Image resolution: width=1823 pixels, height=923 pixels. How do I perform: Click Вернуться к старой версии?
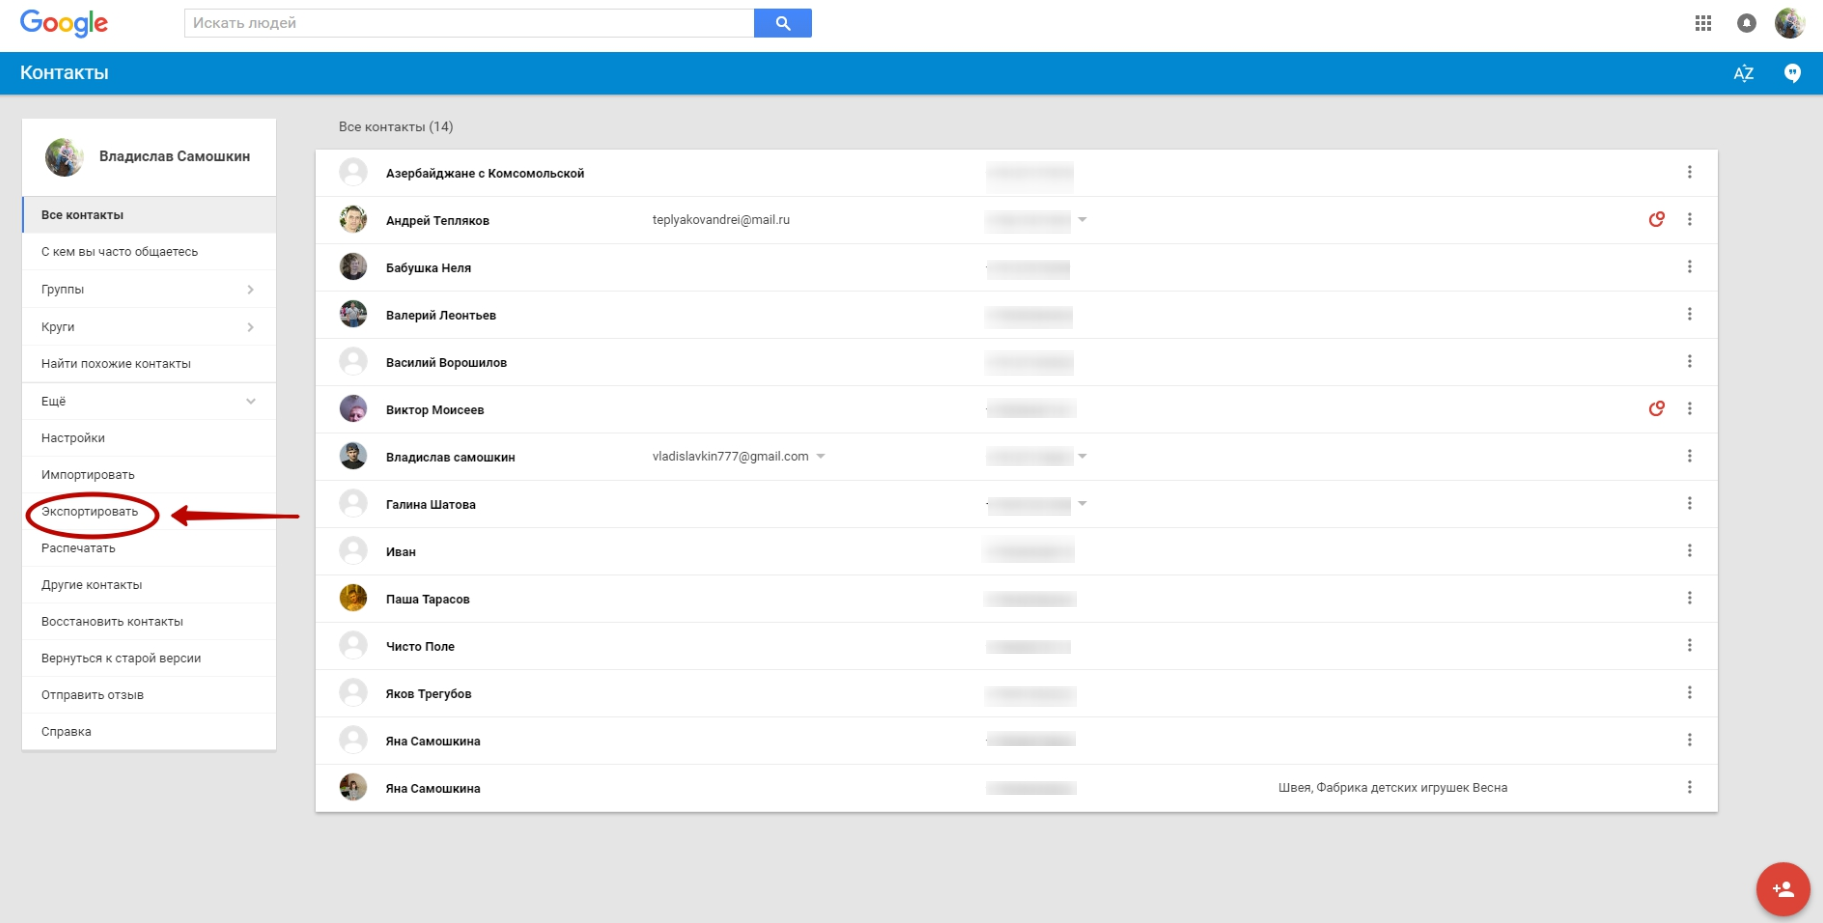(x=121, y=658)
